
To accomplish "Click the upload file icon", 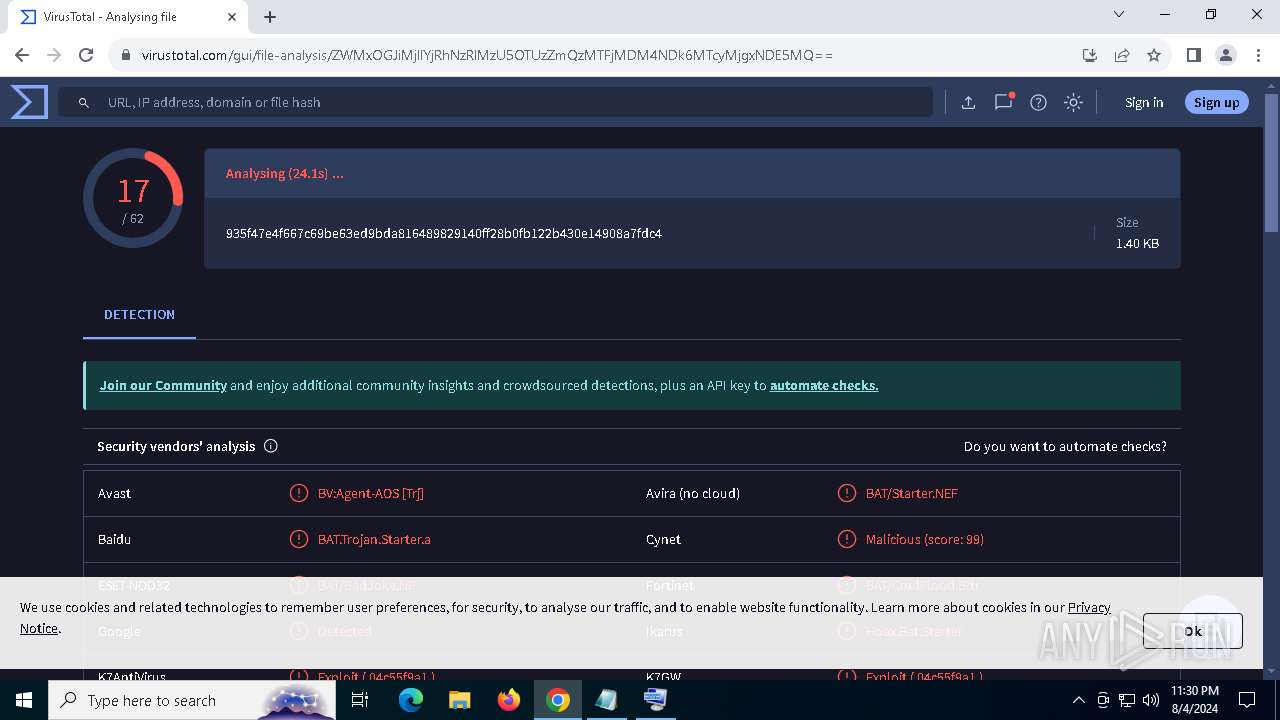I will tap(968, 102).
